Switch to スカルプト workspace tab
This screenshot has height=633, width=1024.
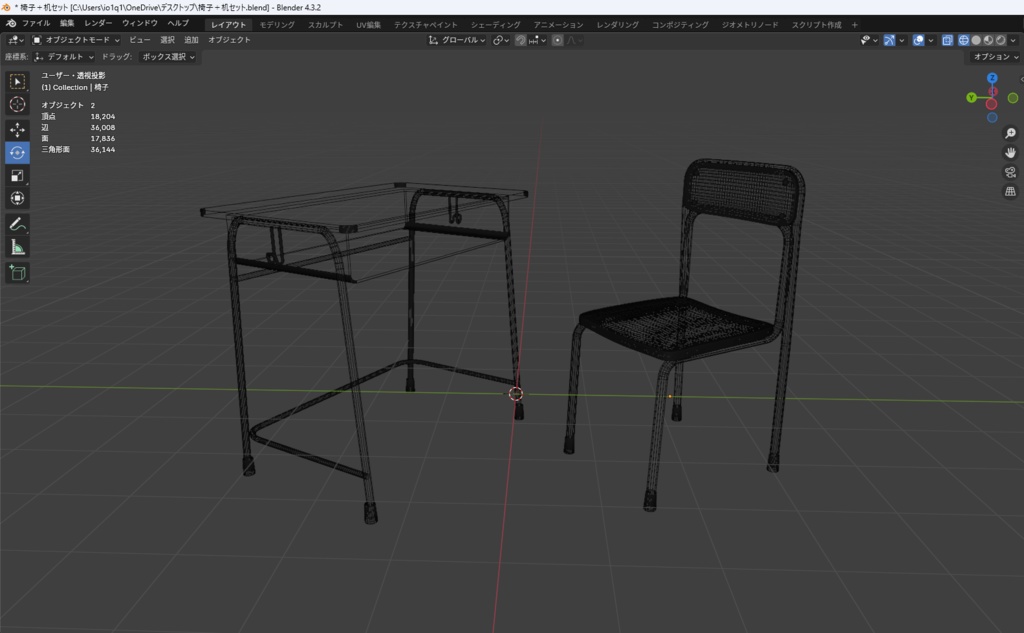coord(325,25)
